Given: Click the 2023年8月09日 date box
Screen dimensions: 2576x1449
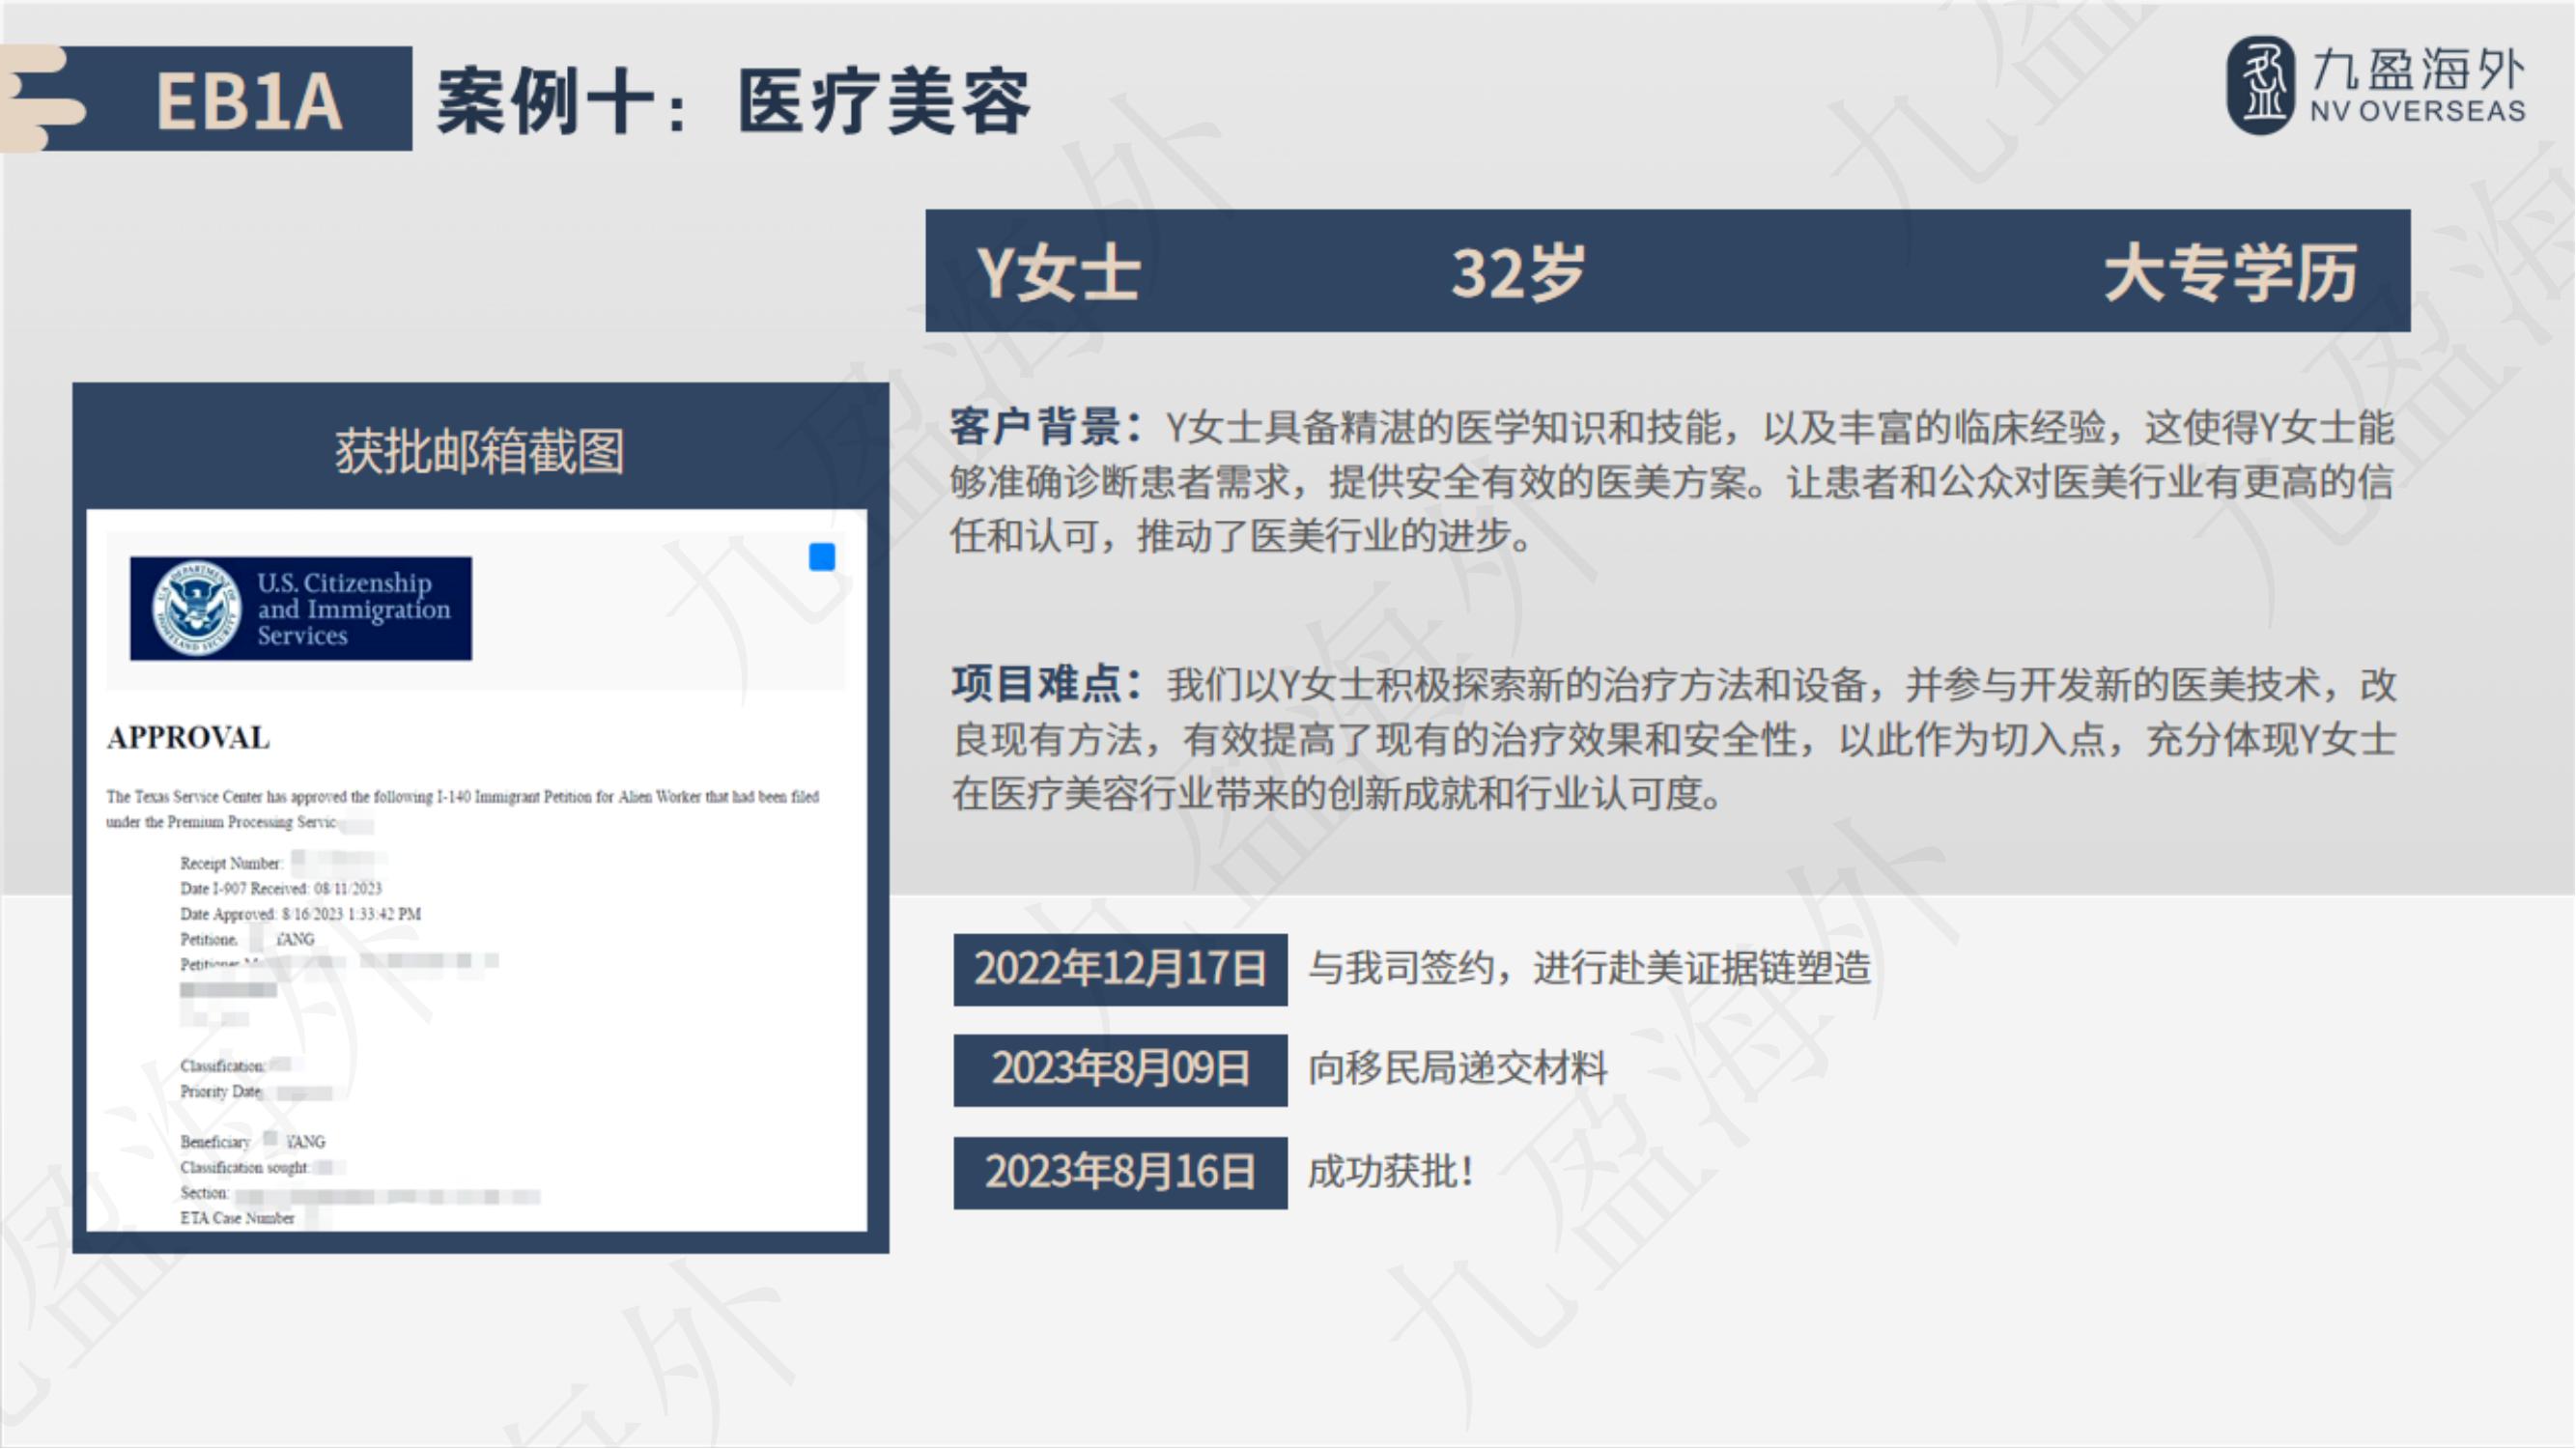Looking at the screenshot, I should 1120,1070.
